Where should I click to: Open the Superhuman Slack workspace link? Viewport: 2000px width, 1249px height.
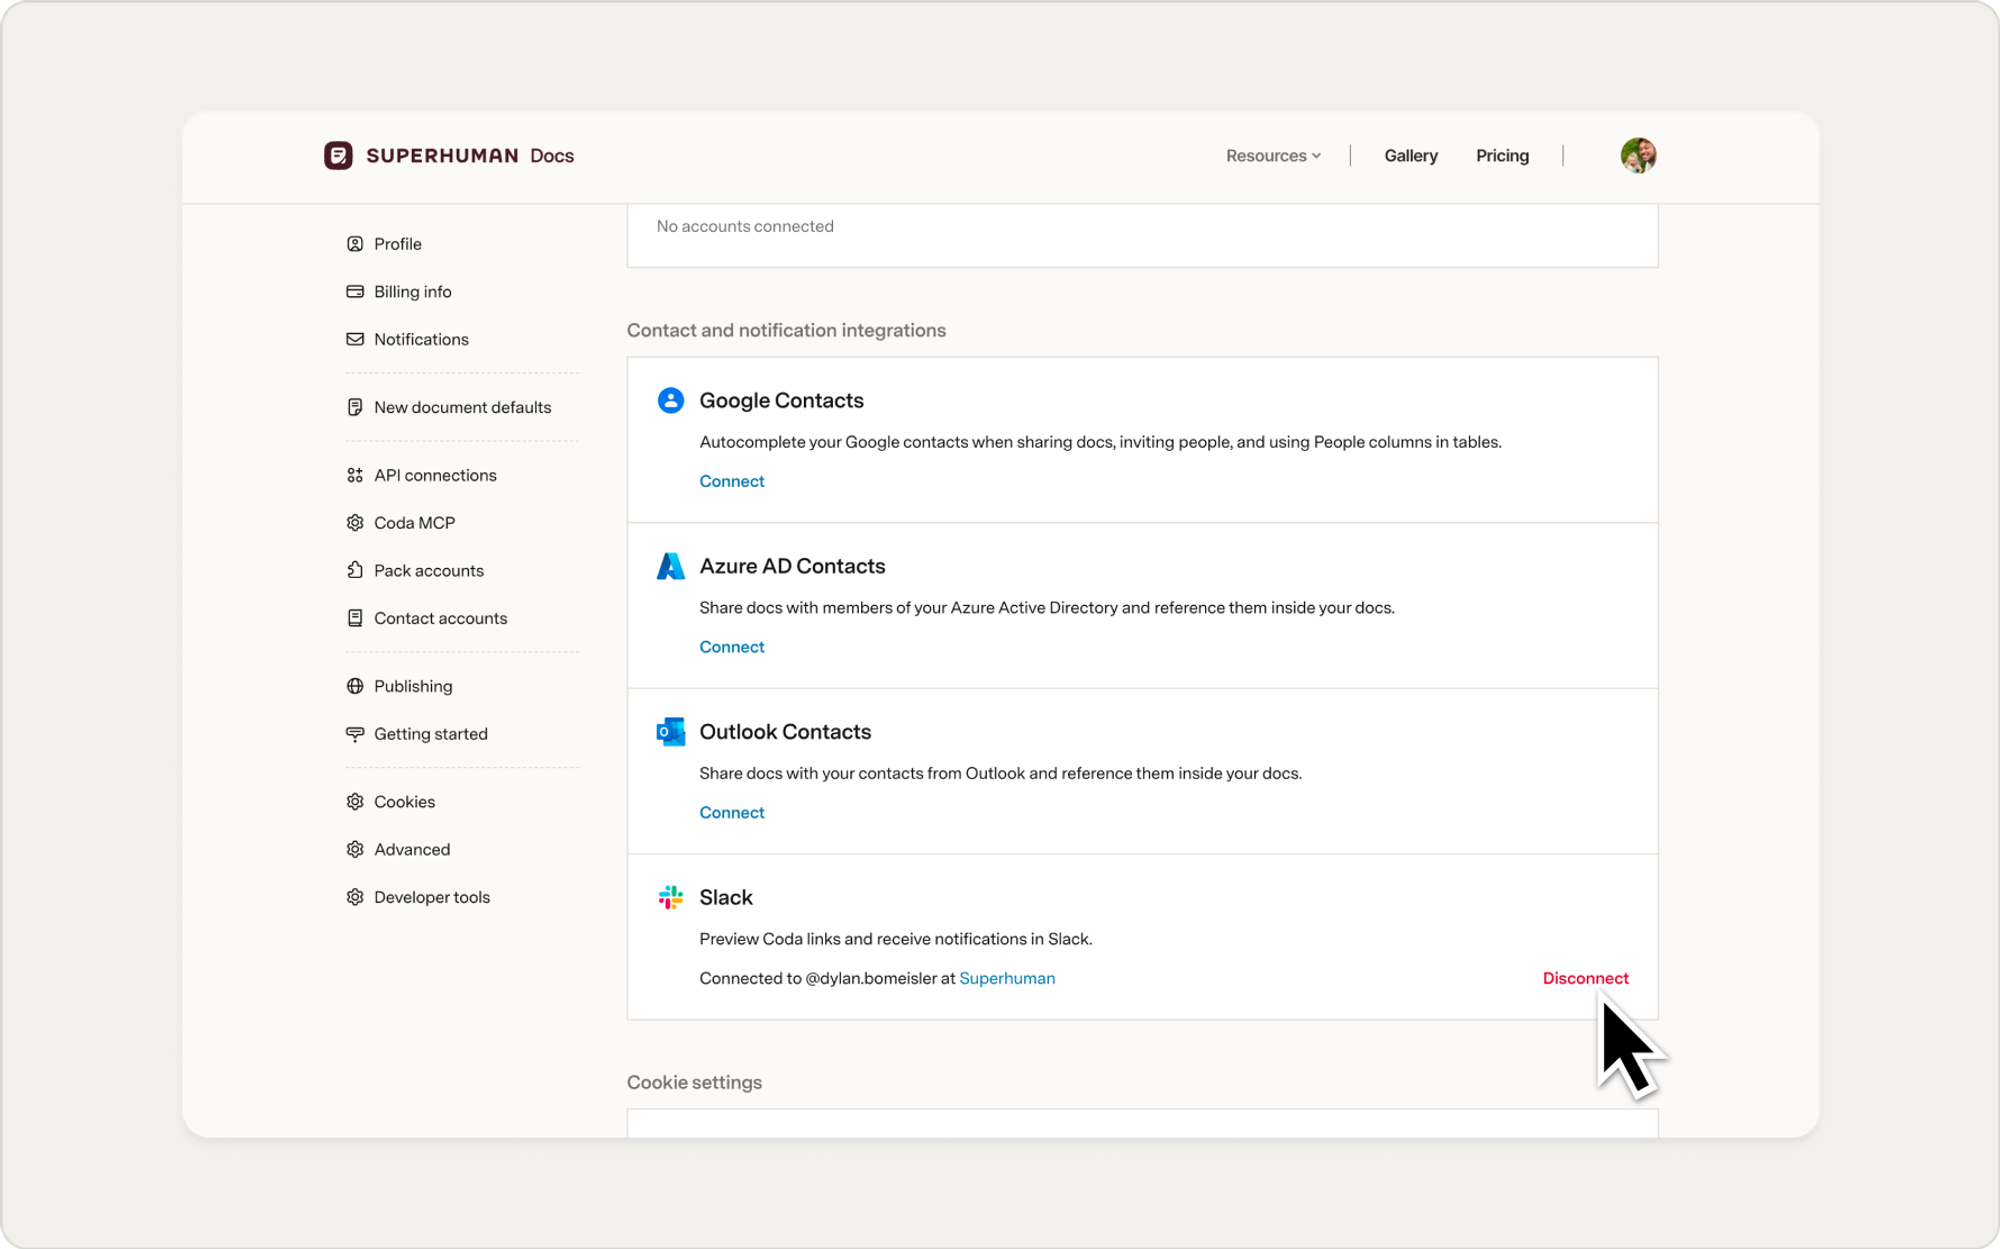pos(1007,978)
